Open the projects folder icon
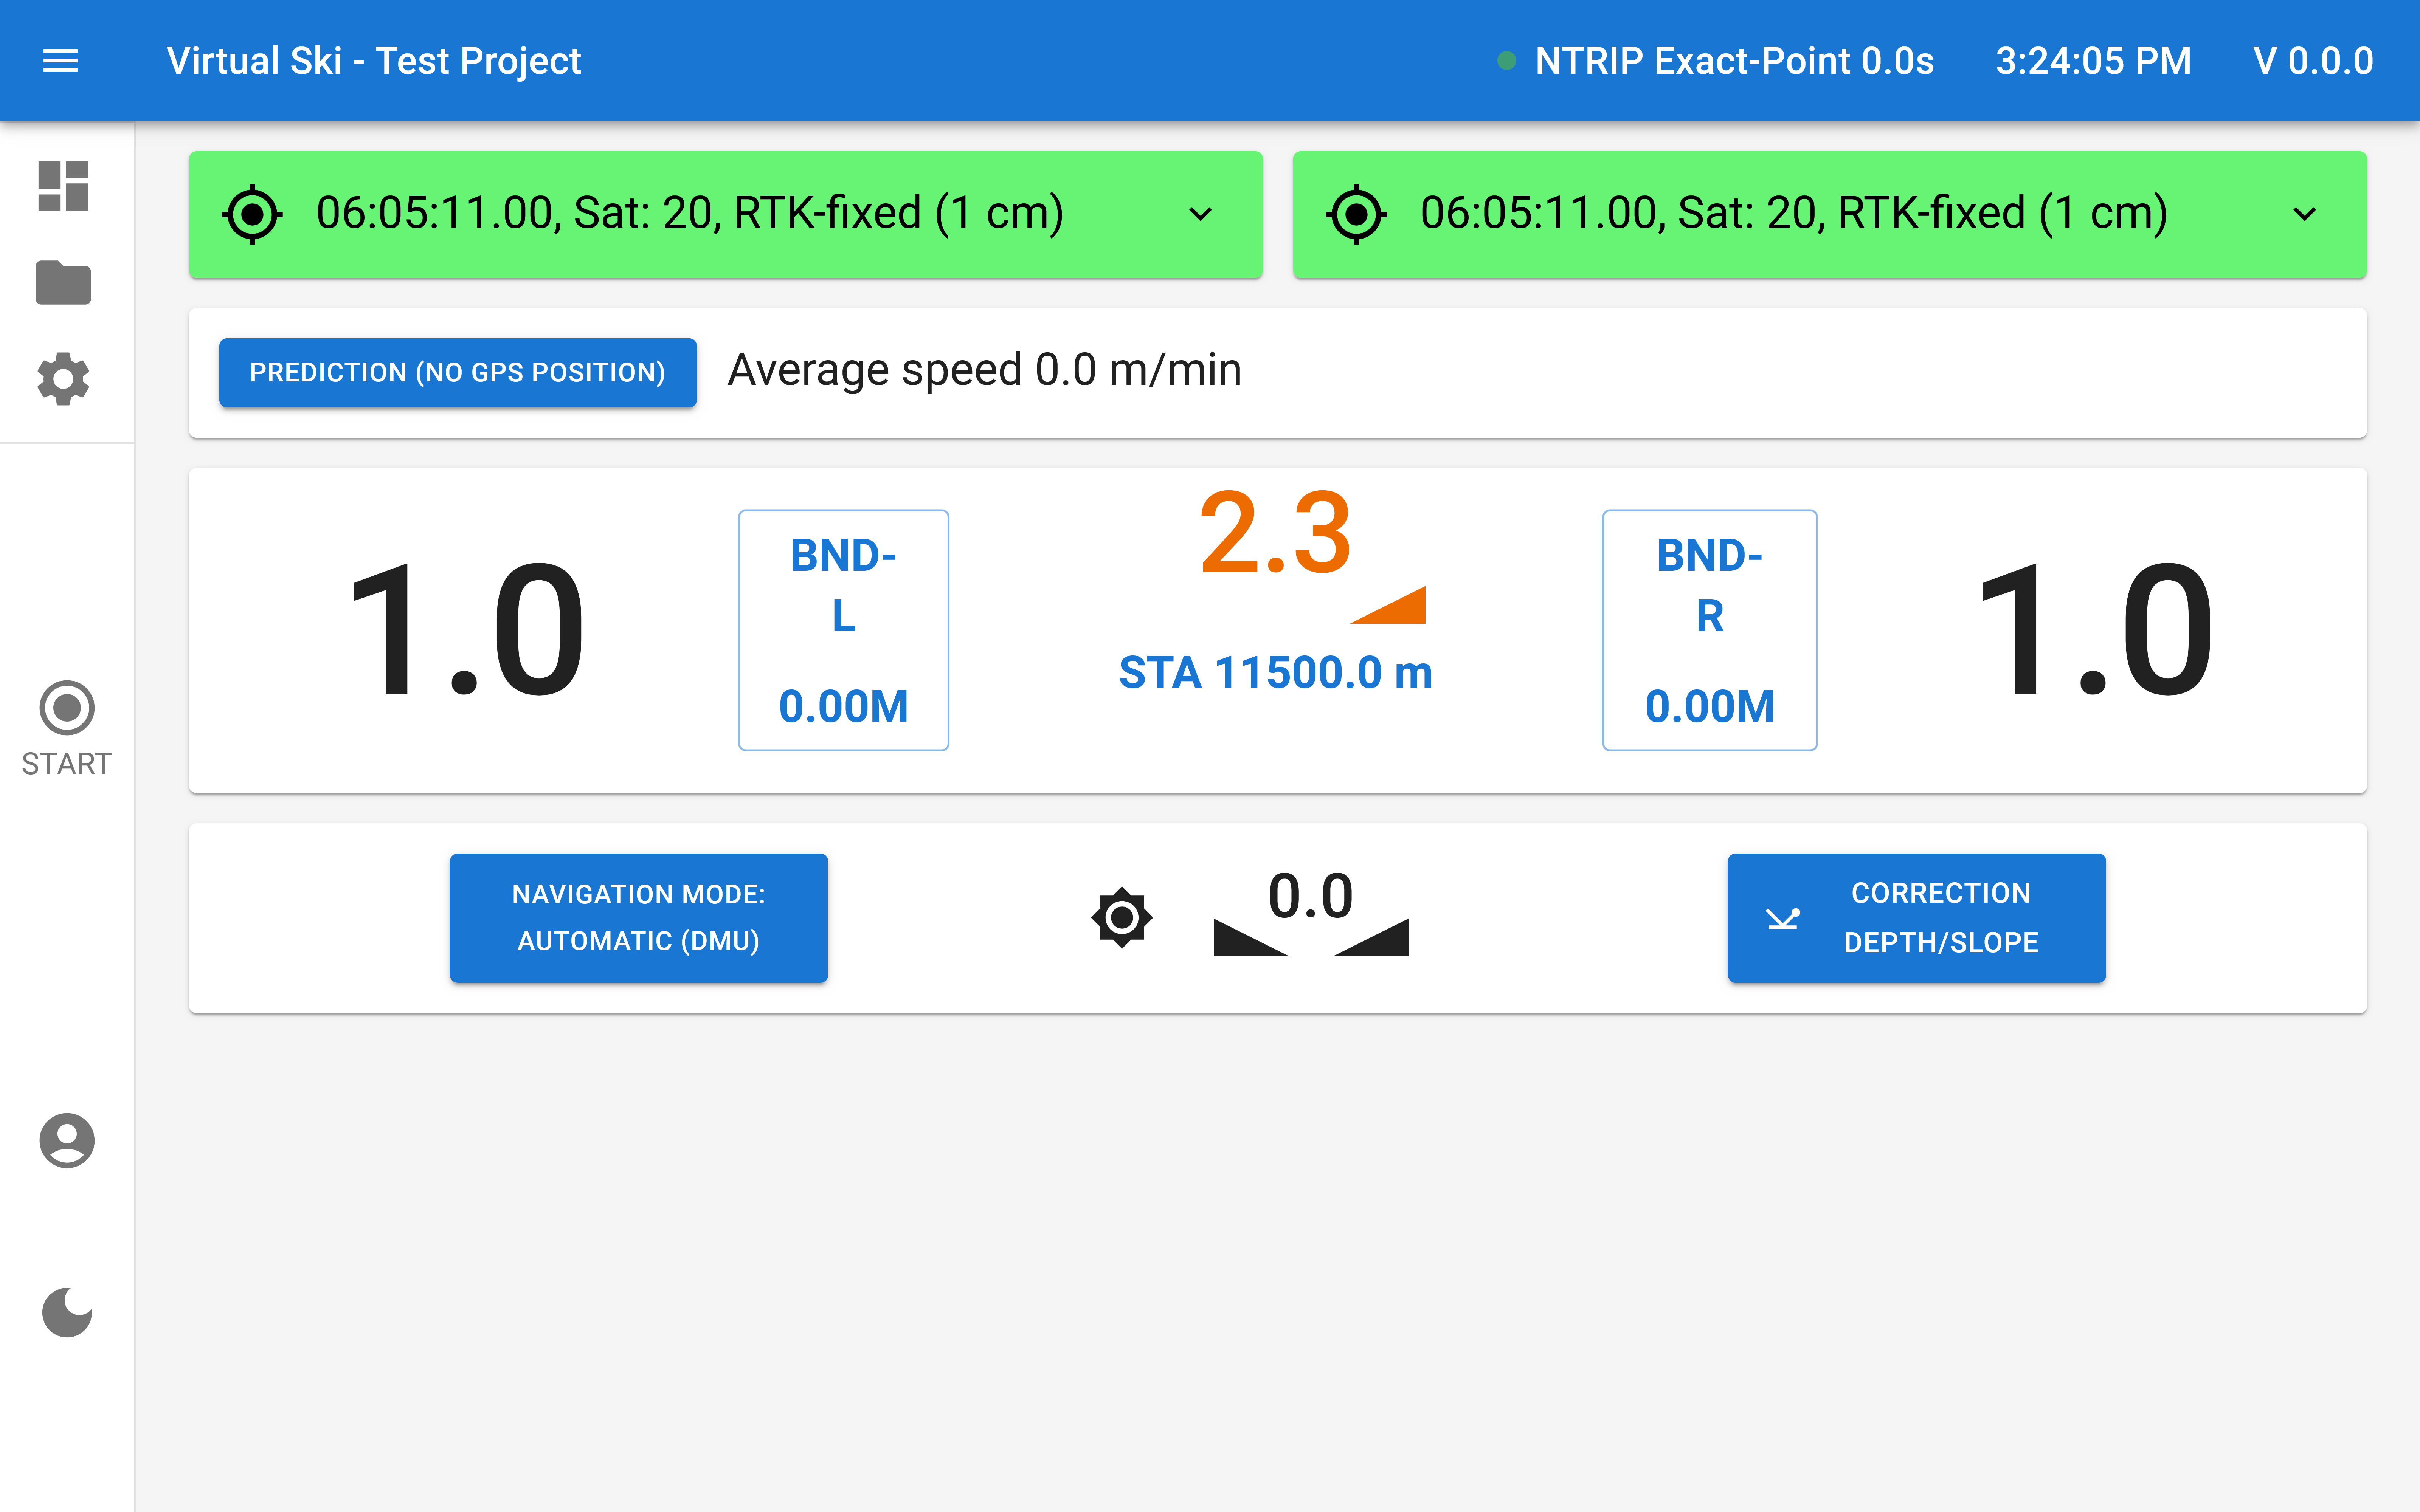The image size is (2420, 1512). [63, 283]
